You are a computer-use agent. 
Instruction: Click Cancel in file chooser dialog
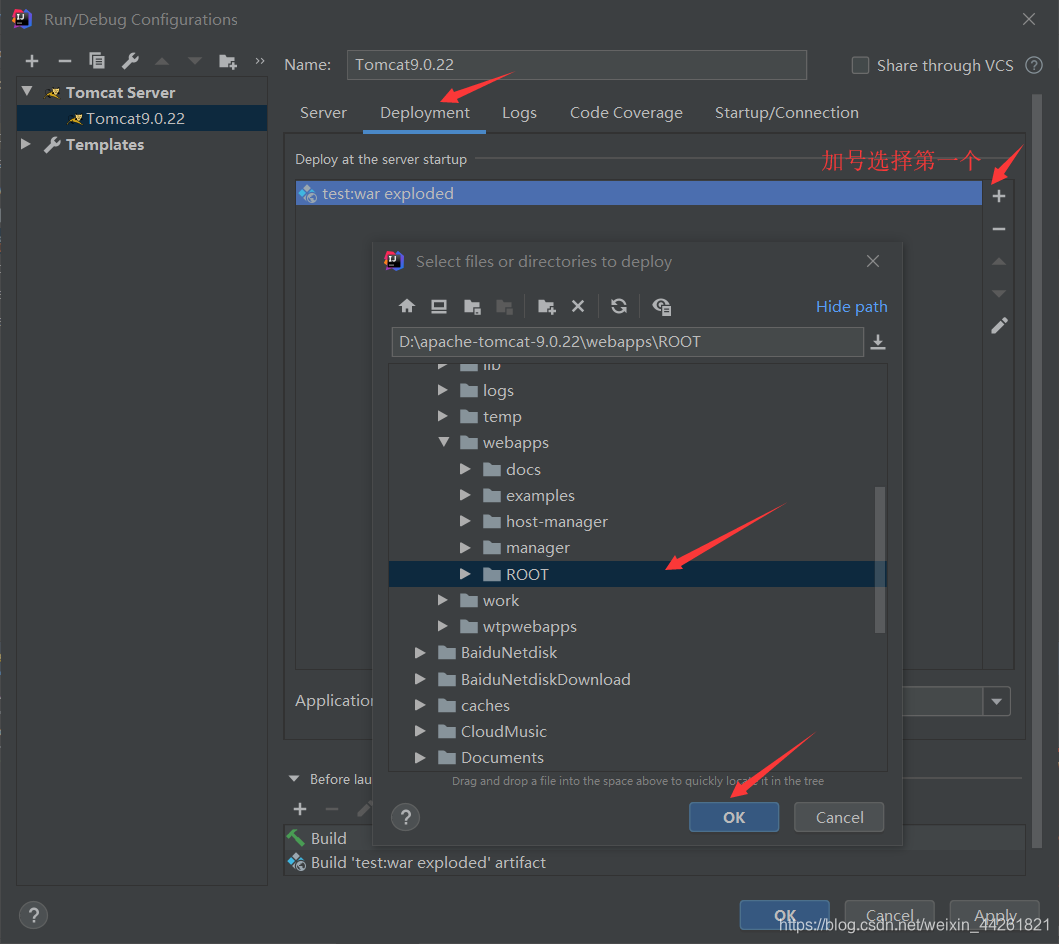[x=840, y=818]
